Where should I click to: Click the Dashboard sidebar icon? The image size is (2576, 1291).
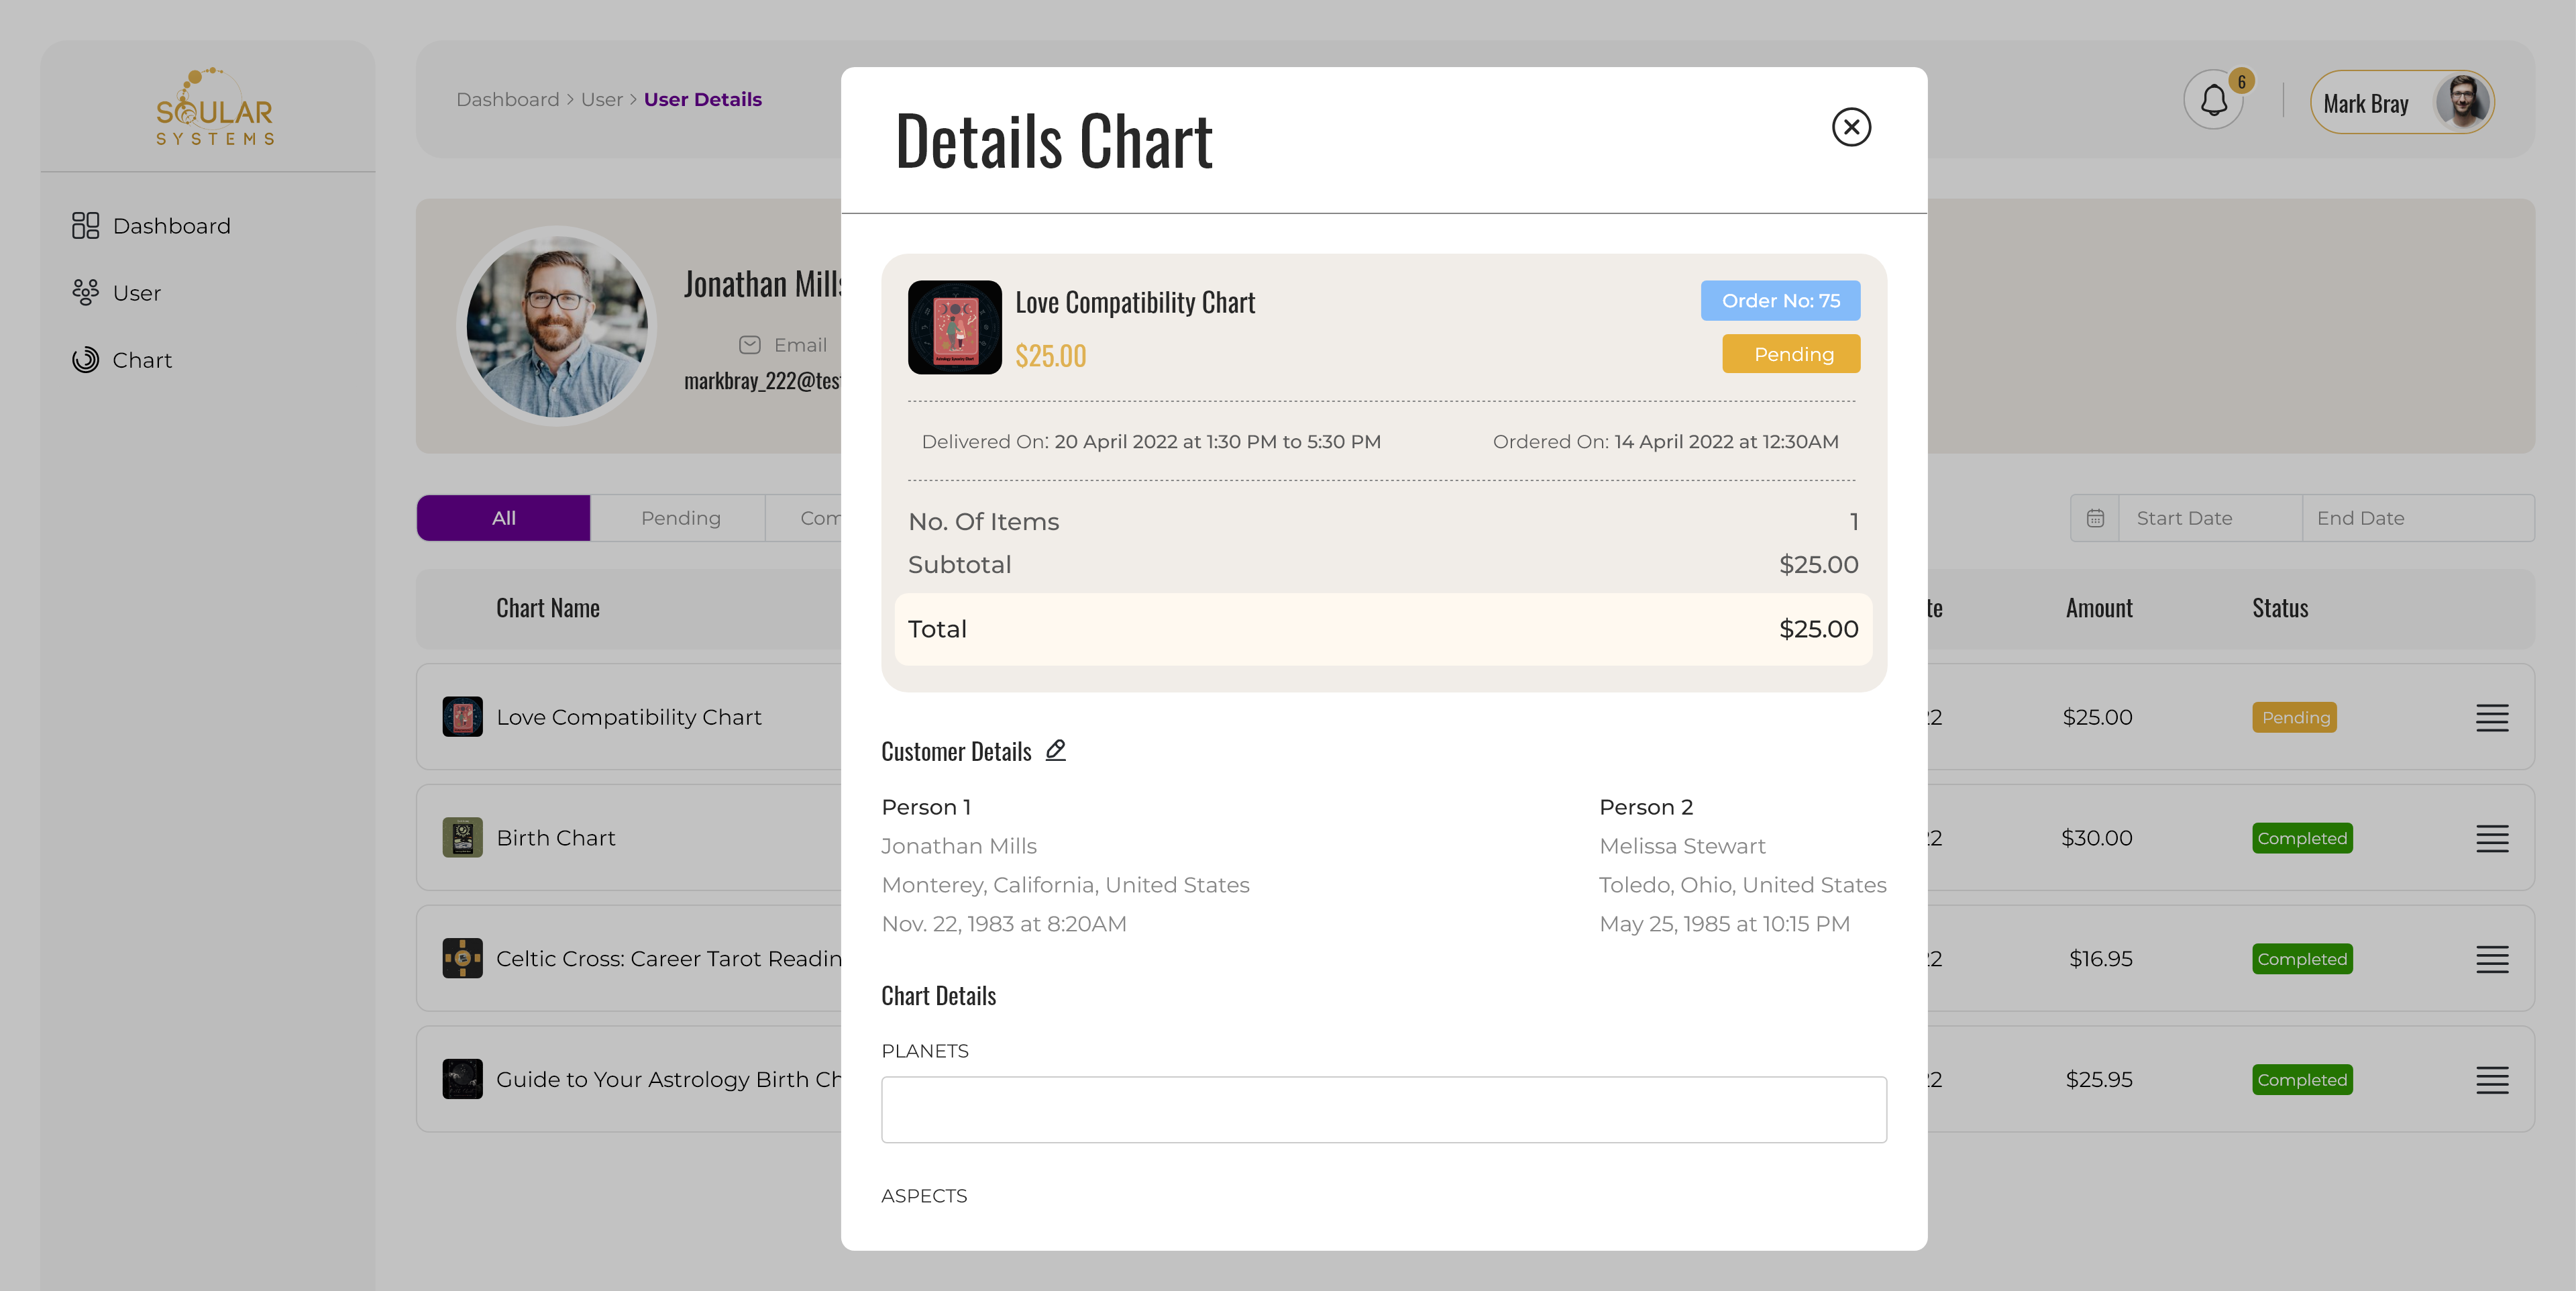pos(86,226)
